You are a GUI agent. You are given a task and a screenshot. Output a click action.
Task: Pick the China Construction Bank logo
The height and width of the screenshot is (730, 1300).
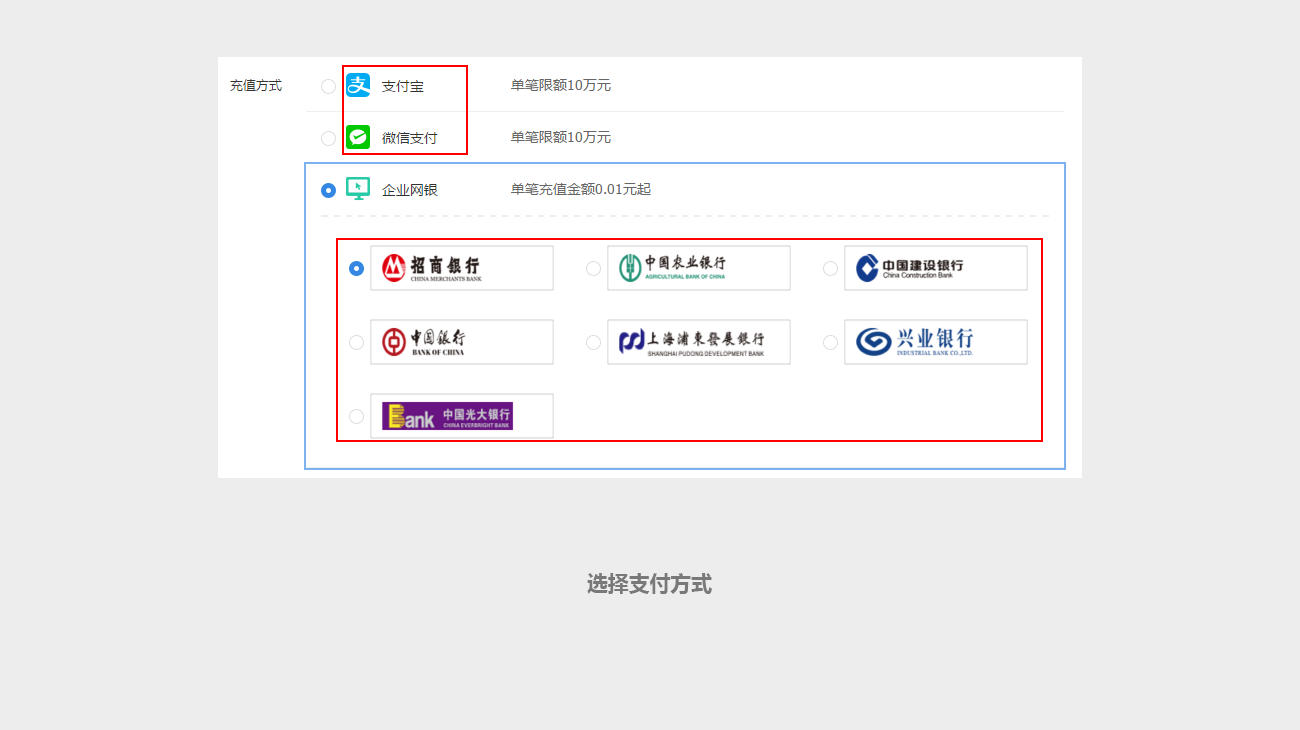point(935,268)
